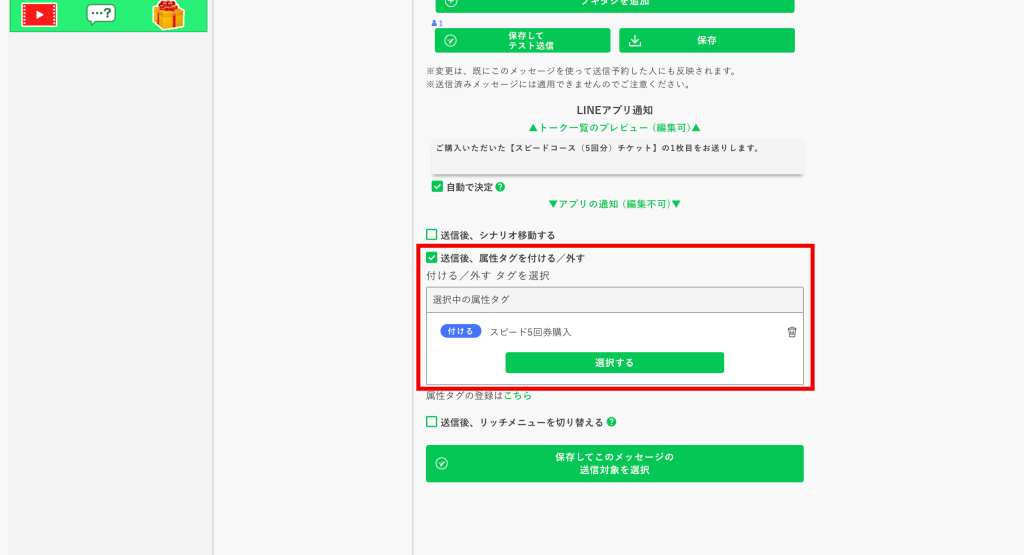Click ▼アプリの通知（編集不可）▼ heading
Image resolution: width=1024 pixels, height=555 pixels.
[615, 204]
